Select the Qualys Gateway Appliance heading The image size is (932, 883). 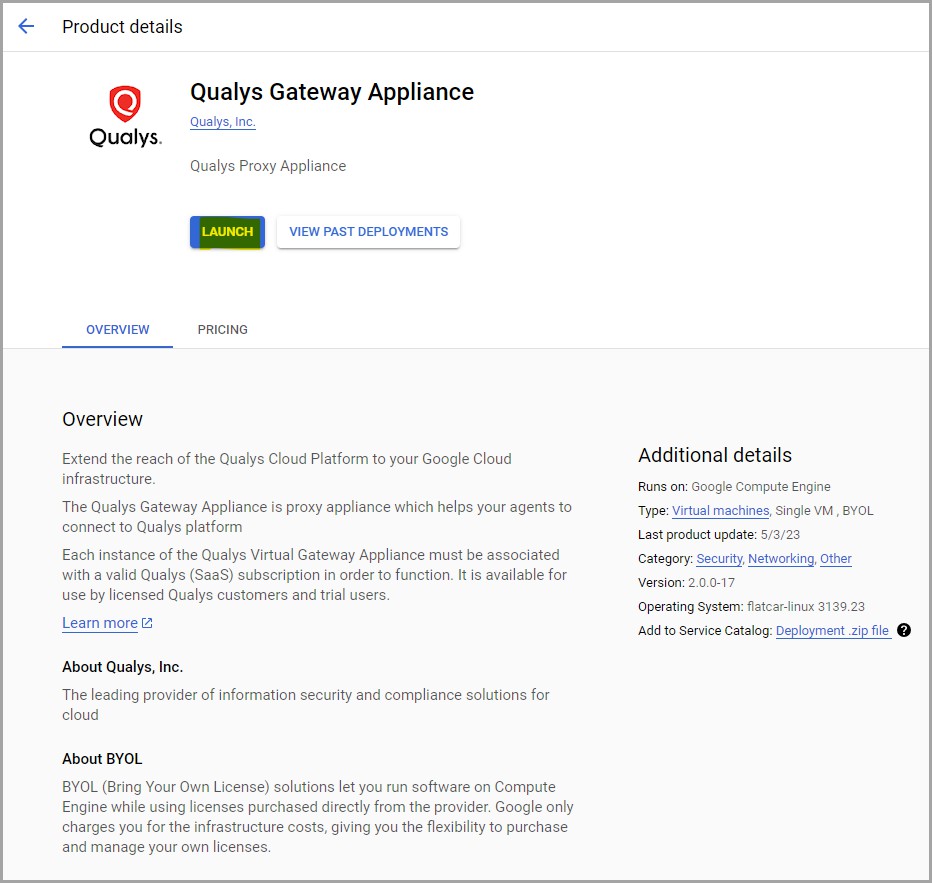click(x=332, y=92)
